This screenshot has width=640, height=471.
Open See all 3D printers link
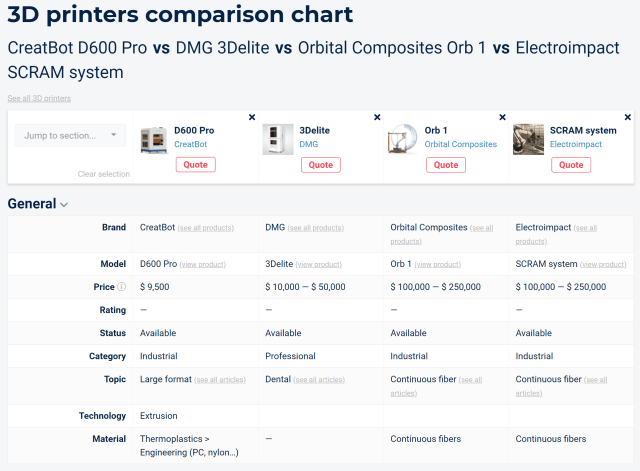coord(39,98)
